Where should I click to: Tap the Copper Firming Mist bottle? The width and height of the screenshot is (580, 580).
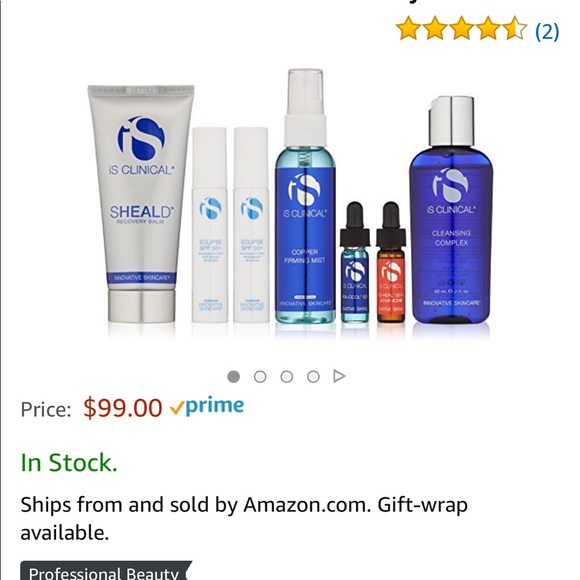coord(306,196)
